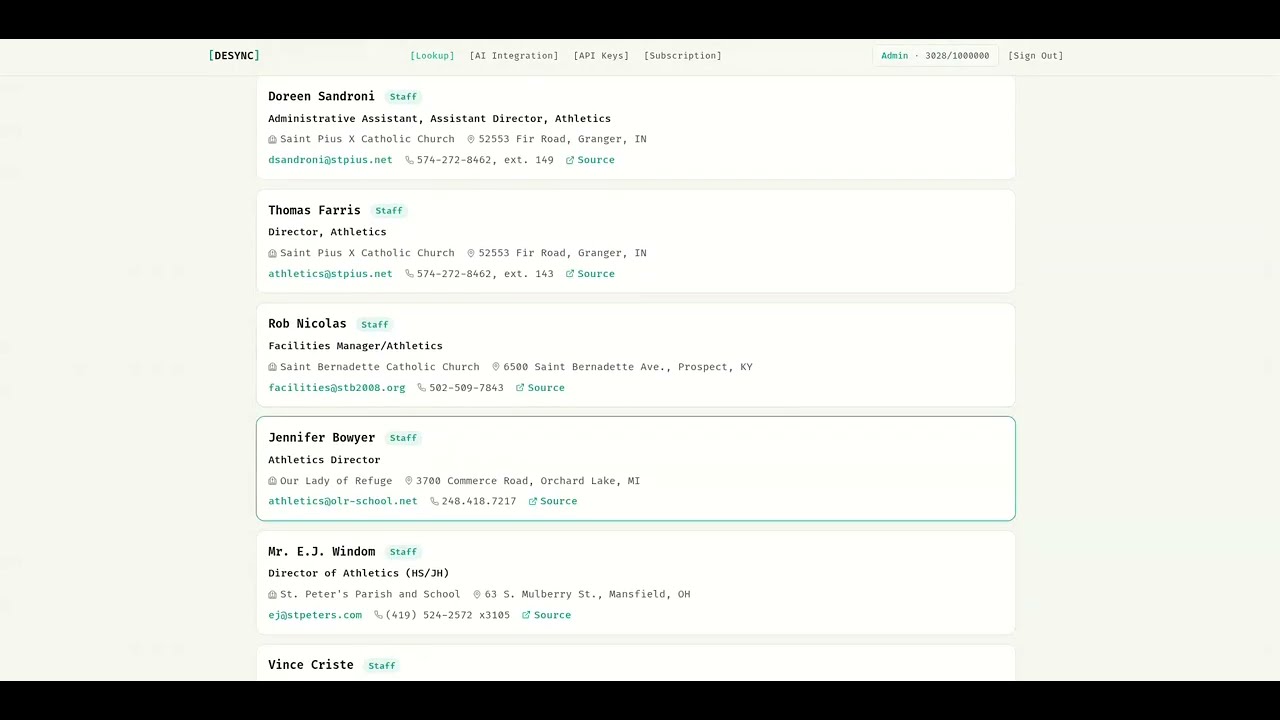Click the athletics@stpius.net email link
Screen dimensions: 1280x720
point(330,274)
